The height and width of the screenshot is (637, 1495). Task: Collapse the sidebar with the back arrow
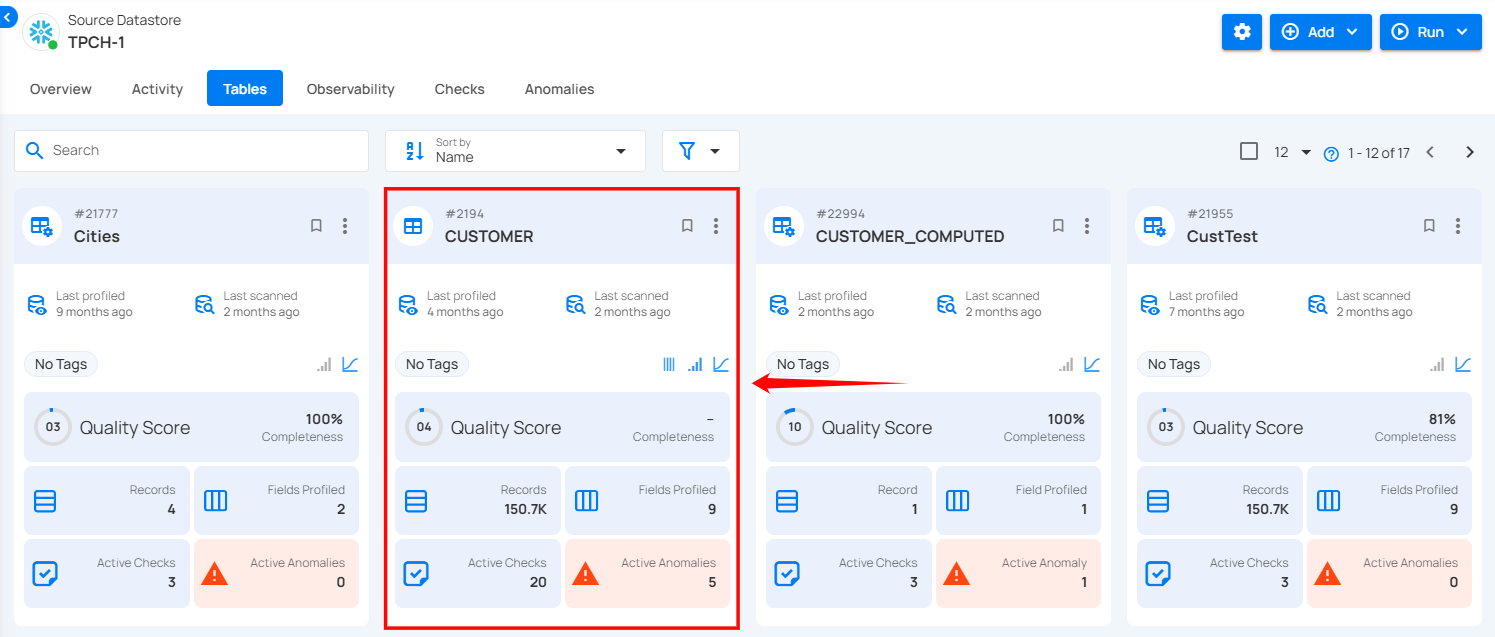(8, 17)
